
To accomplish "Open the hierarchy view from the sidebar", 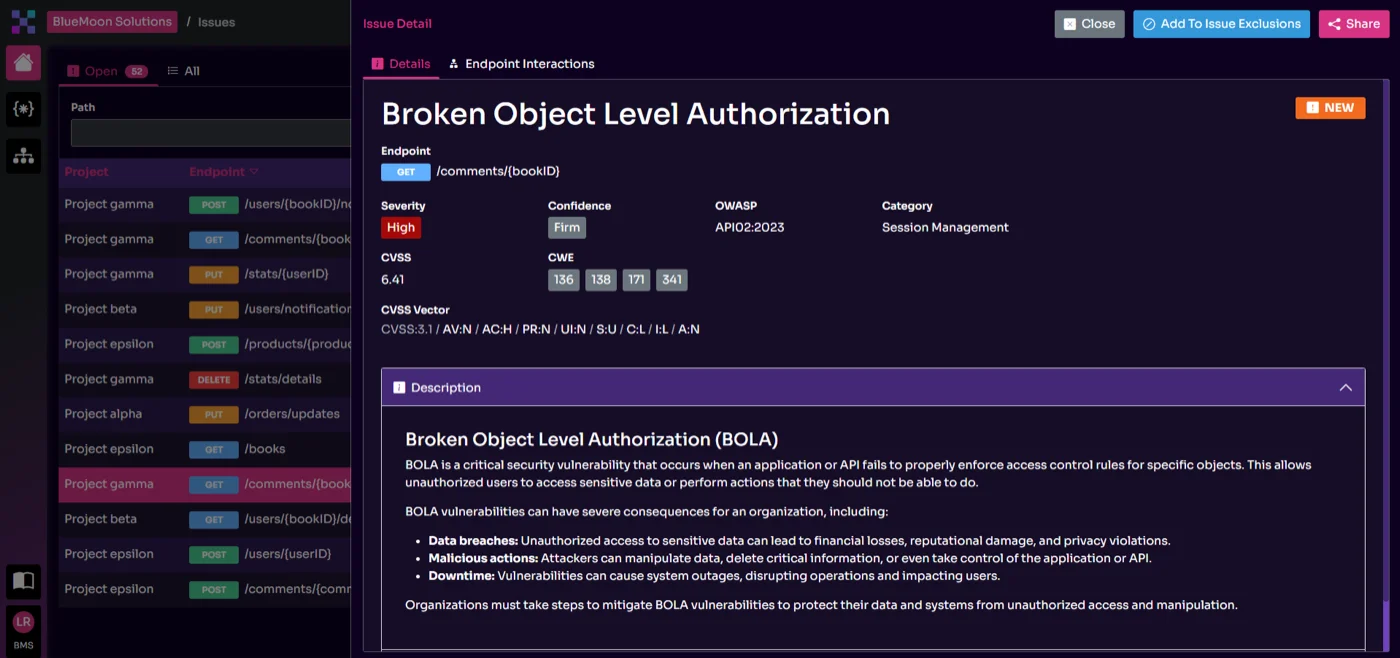I will [23, 155].
